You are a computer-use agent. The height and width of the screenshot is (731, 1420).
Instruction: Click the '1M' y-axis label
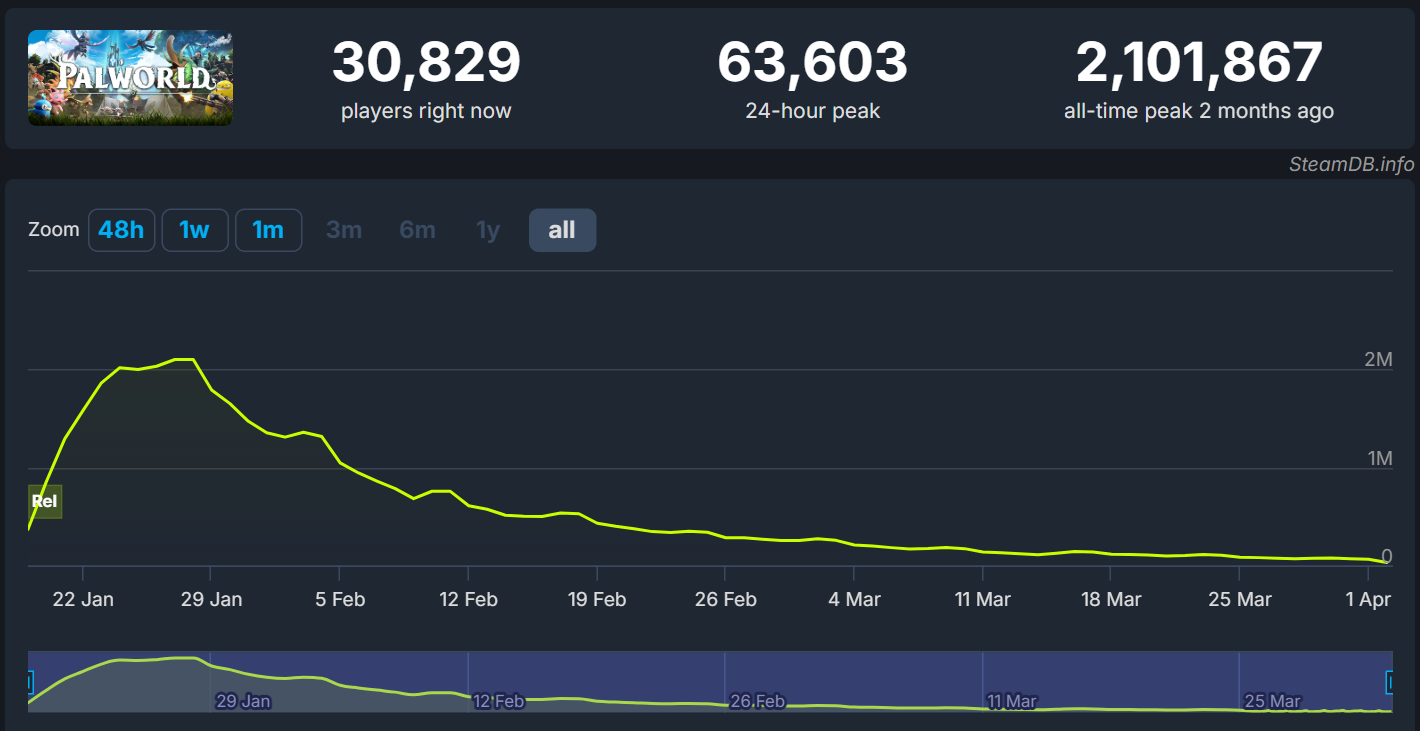click(x=1380, y=458)
